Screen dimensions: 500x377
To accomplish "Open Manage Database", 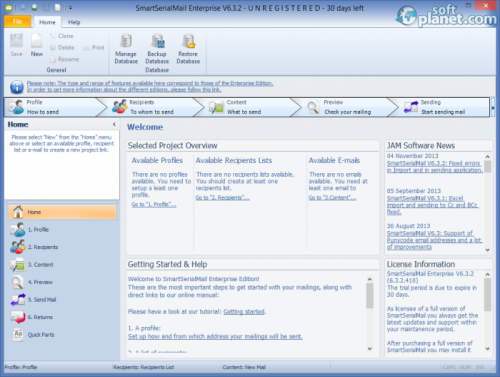I will coord(126,49).
